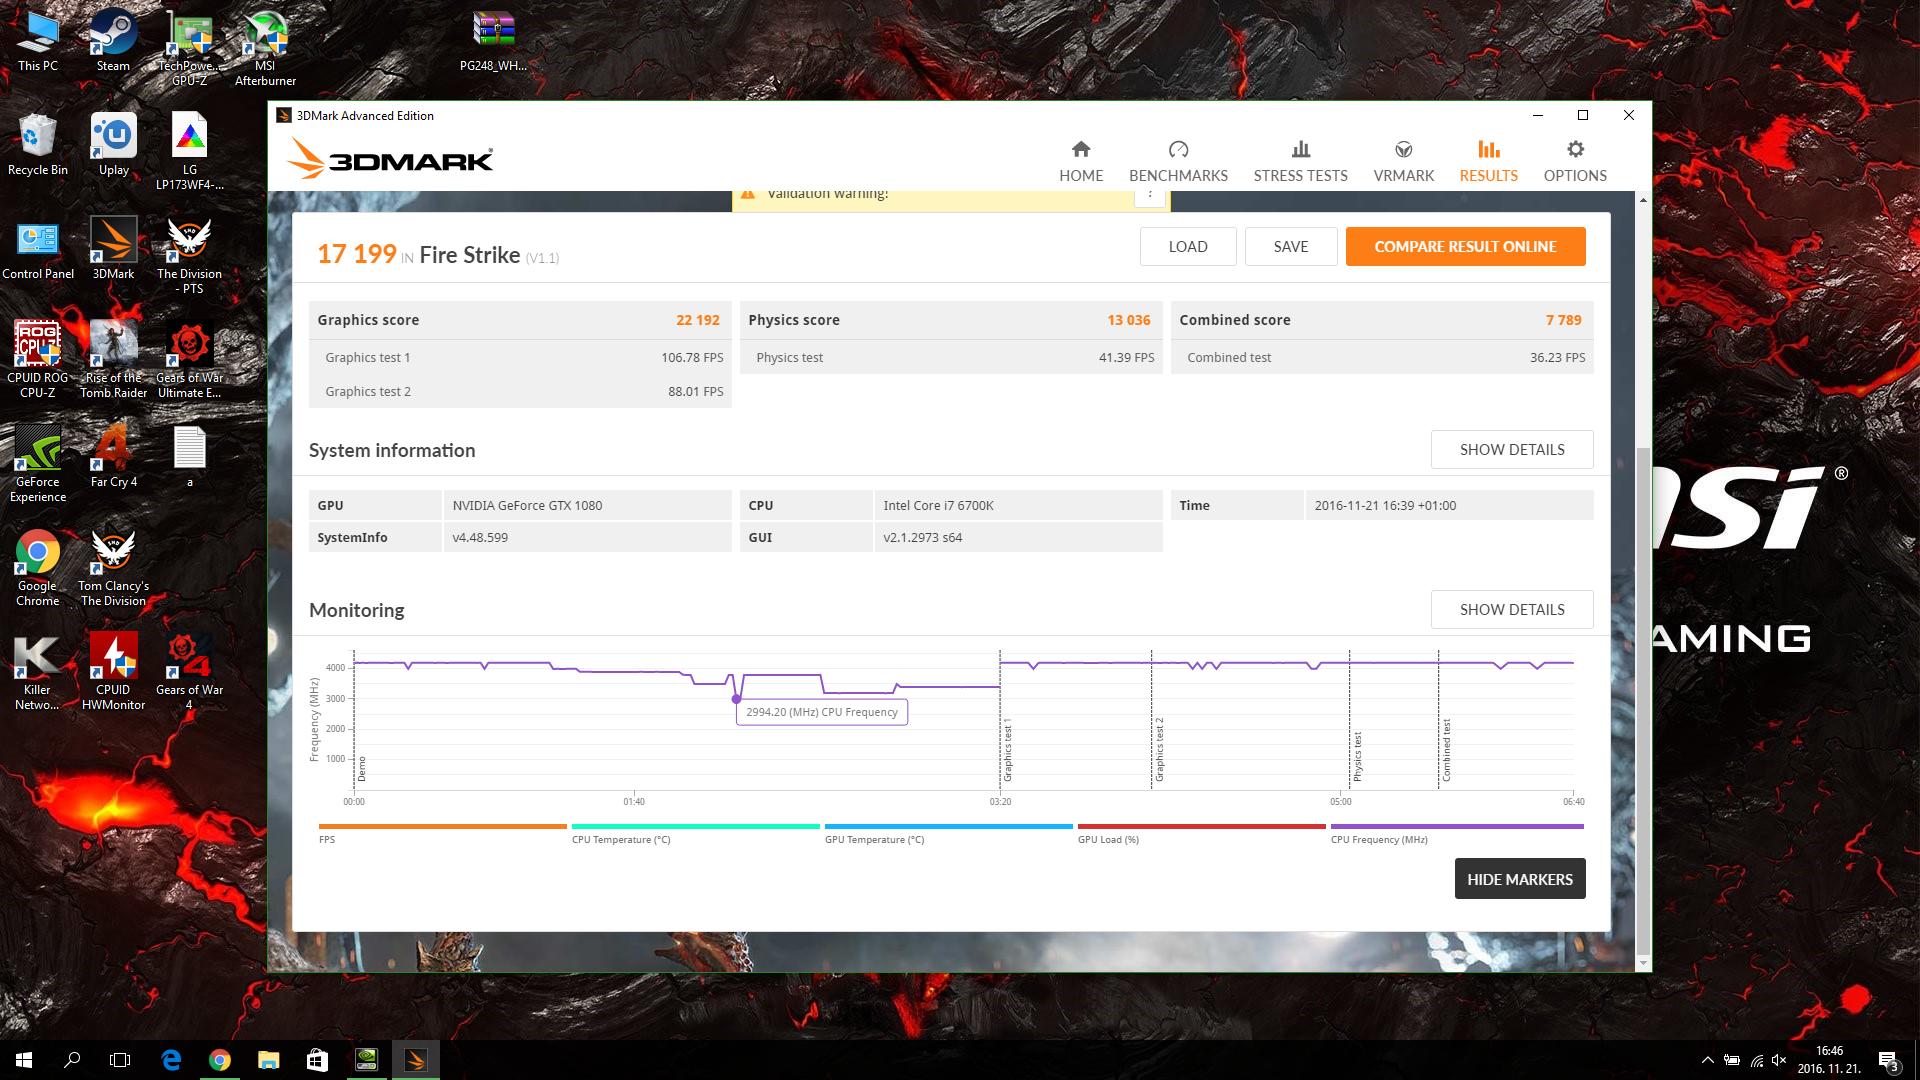Viewport: 1920px width, 1080px height.
Task: Click COMPARE RESULT ONLINE button
Action: click(x=1465, y=246)
